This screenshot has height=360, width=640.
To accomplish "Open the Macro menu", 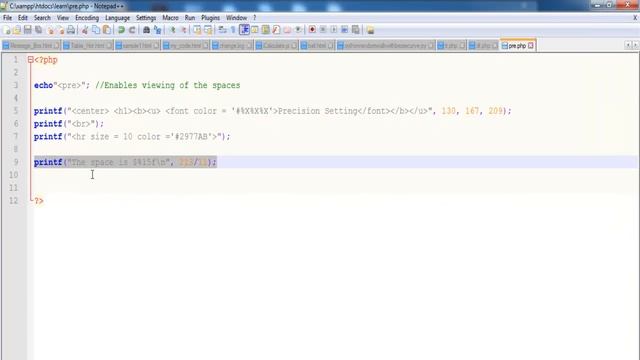I will pyautogui.click(x=170, y=18).
